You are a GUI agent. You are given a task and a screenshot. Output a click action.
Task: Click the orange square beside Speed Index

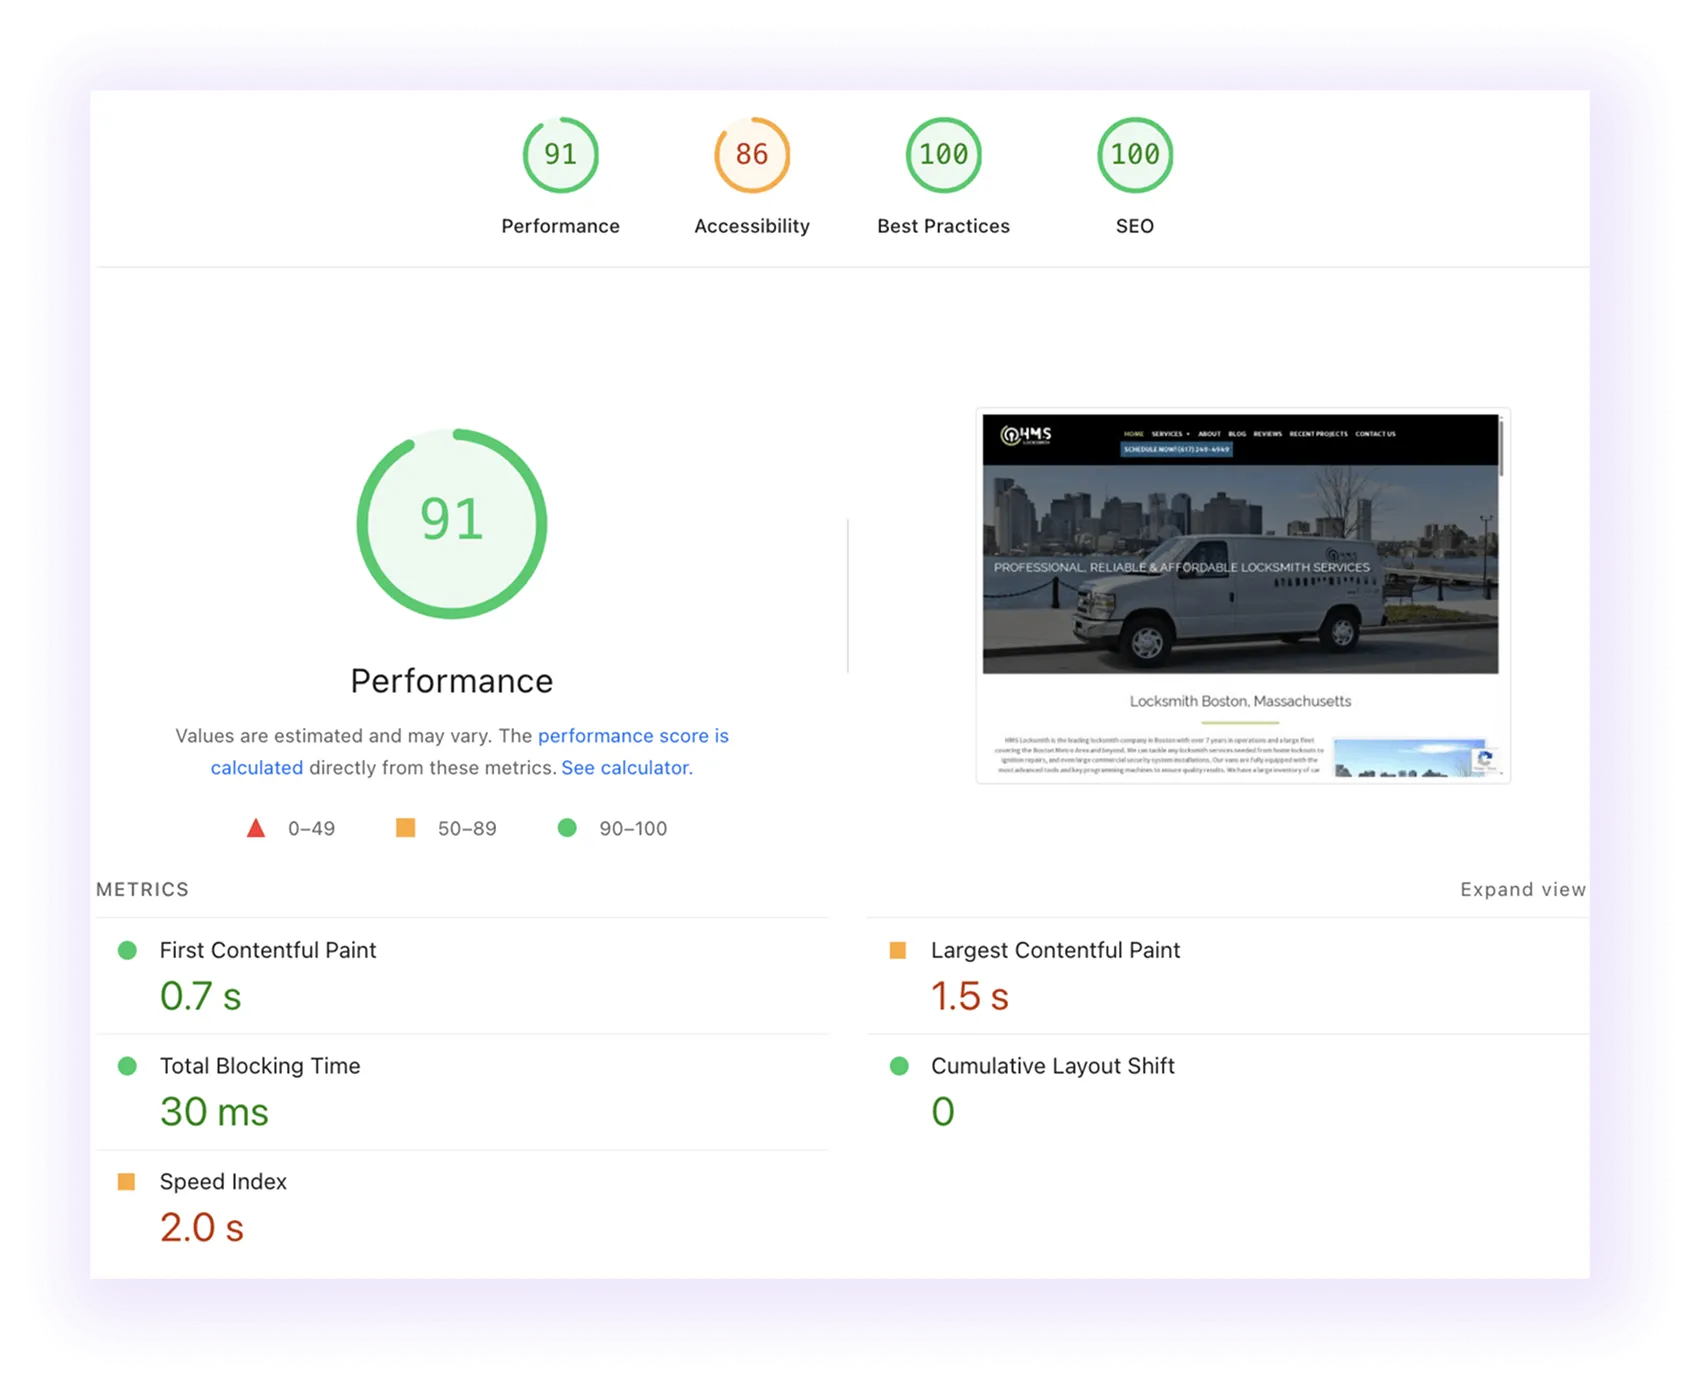tap(126, 1182)
